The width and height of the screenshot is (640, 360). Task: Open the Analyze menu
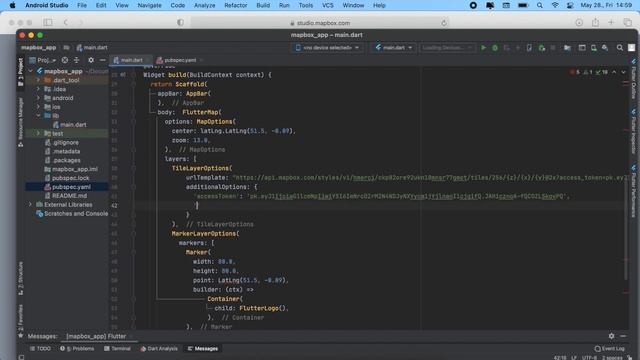click(204, 5)
